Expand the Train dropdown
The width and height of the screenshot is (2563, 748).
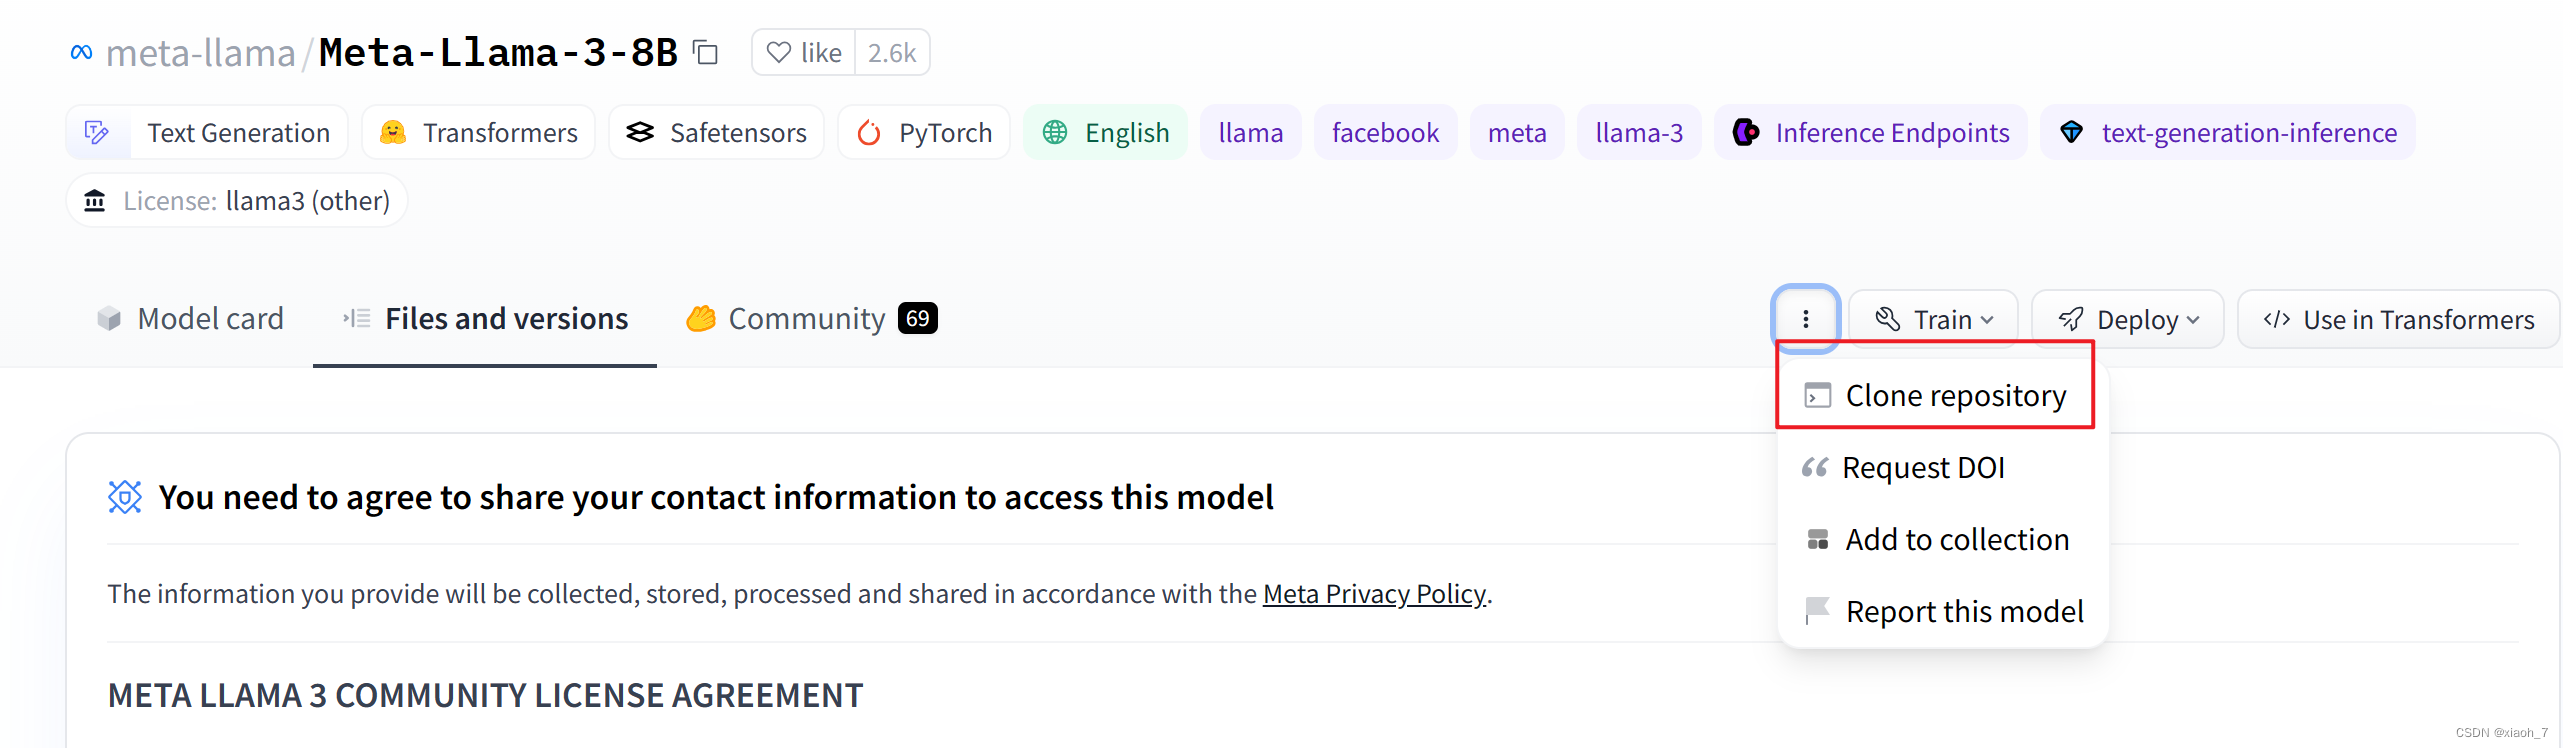1933,319
